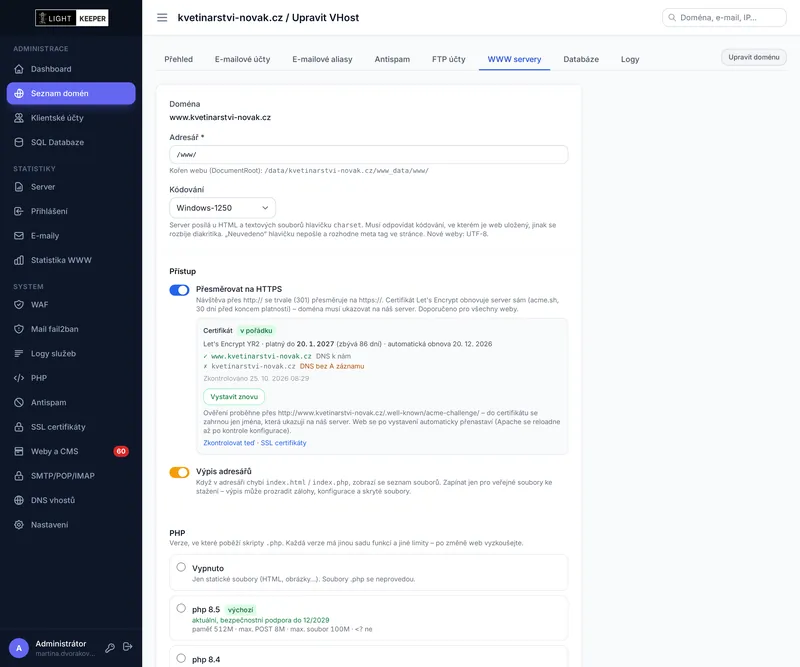Click the Statistika WWW chart icon
The width and height of the screenshot is (800, 667).
[x=19, y=260]
